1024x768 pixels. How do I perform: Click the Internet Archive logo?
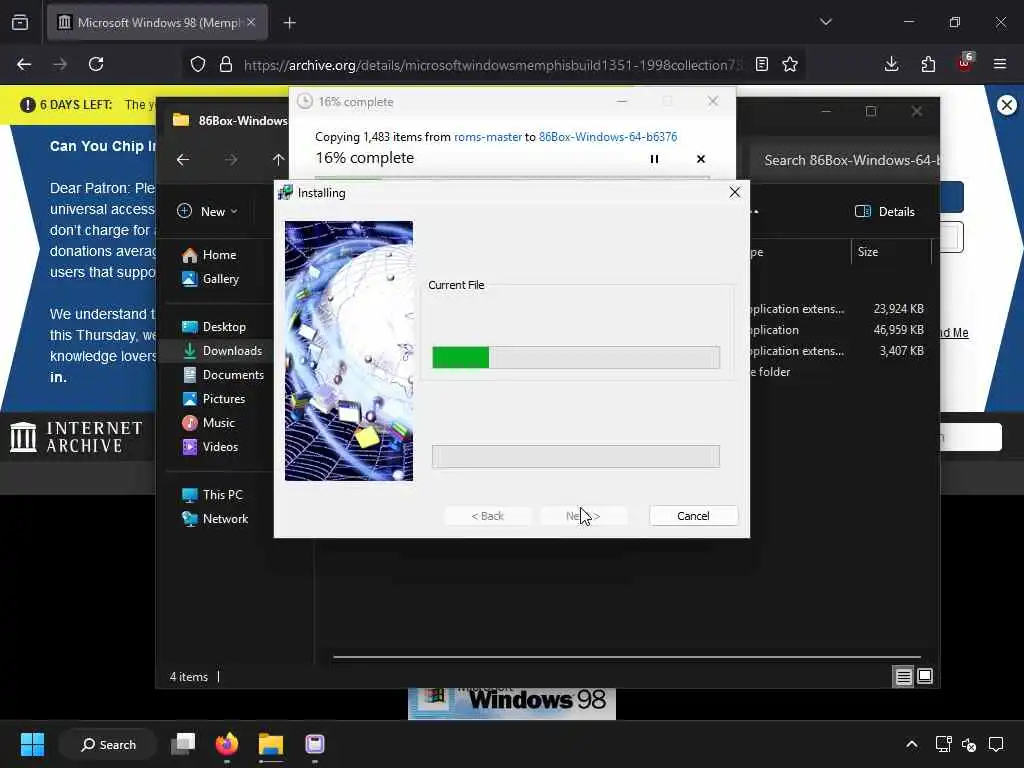77,436
